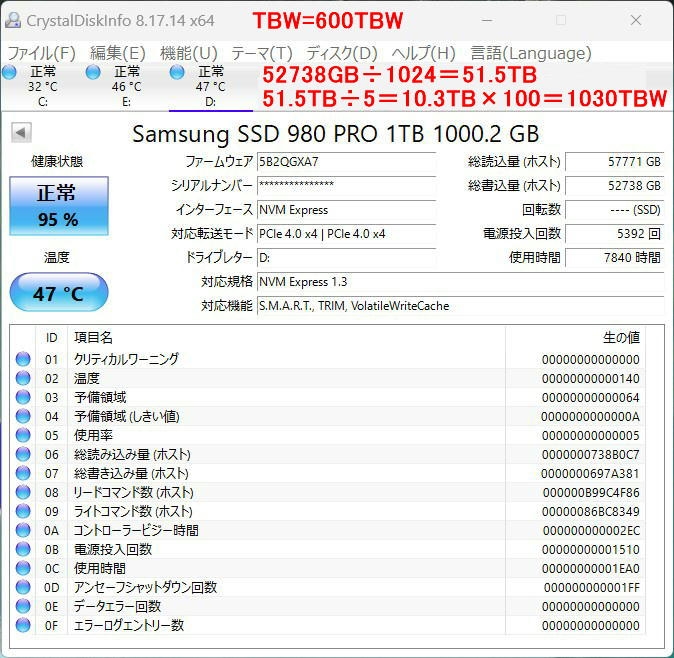Click raw value 000000697A381
This screenshot has width=674, height=658.
click(590, 473)
